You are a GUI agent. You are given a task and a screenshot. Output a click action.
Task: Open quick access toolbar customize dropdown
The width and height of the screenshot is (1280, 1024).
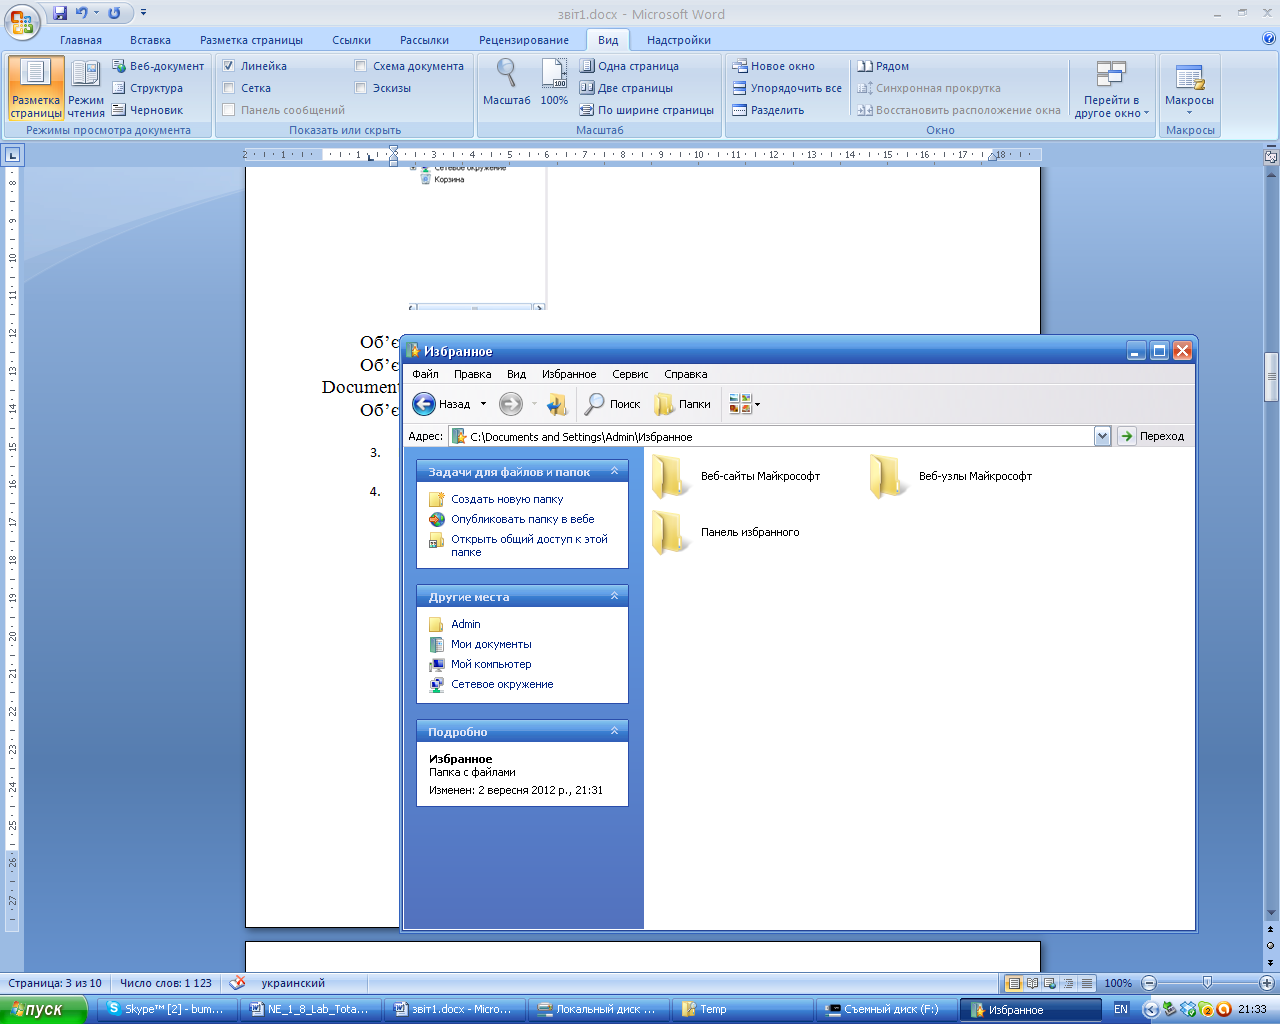143,13
